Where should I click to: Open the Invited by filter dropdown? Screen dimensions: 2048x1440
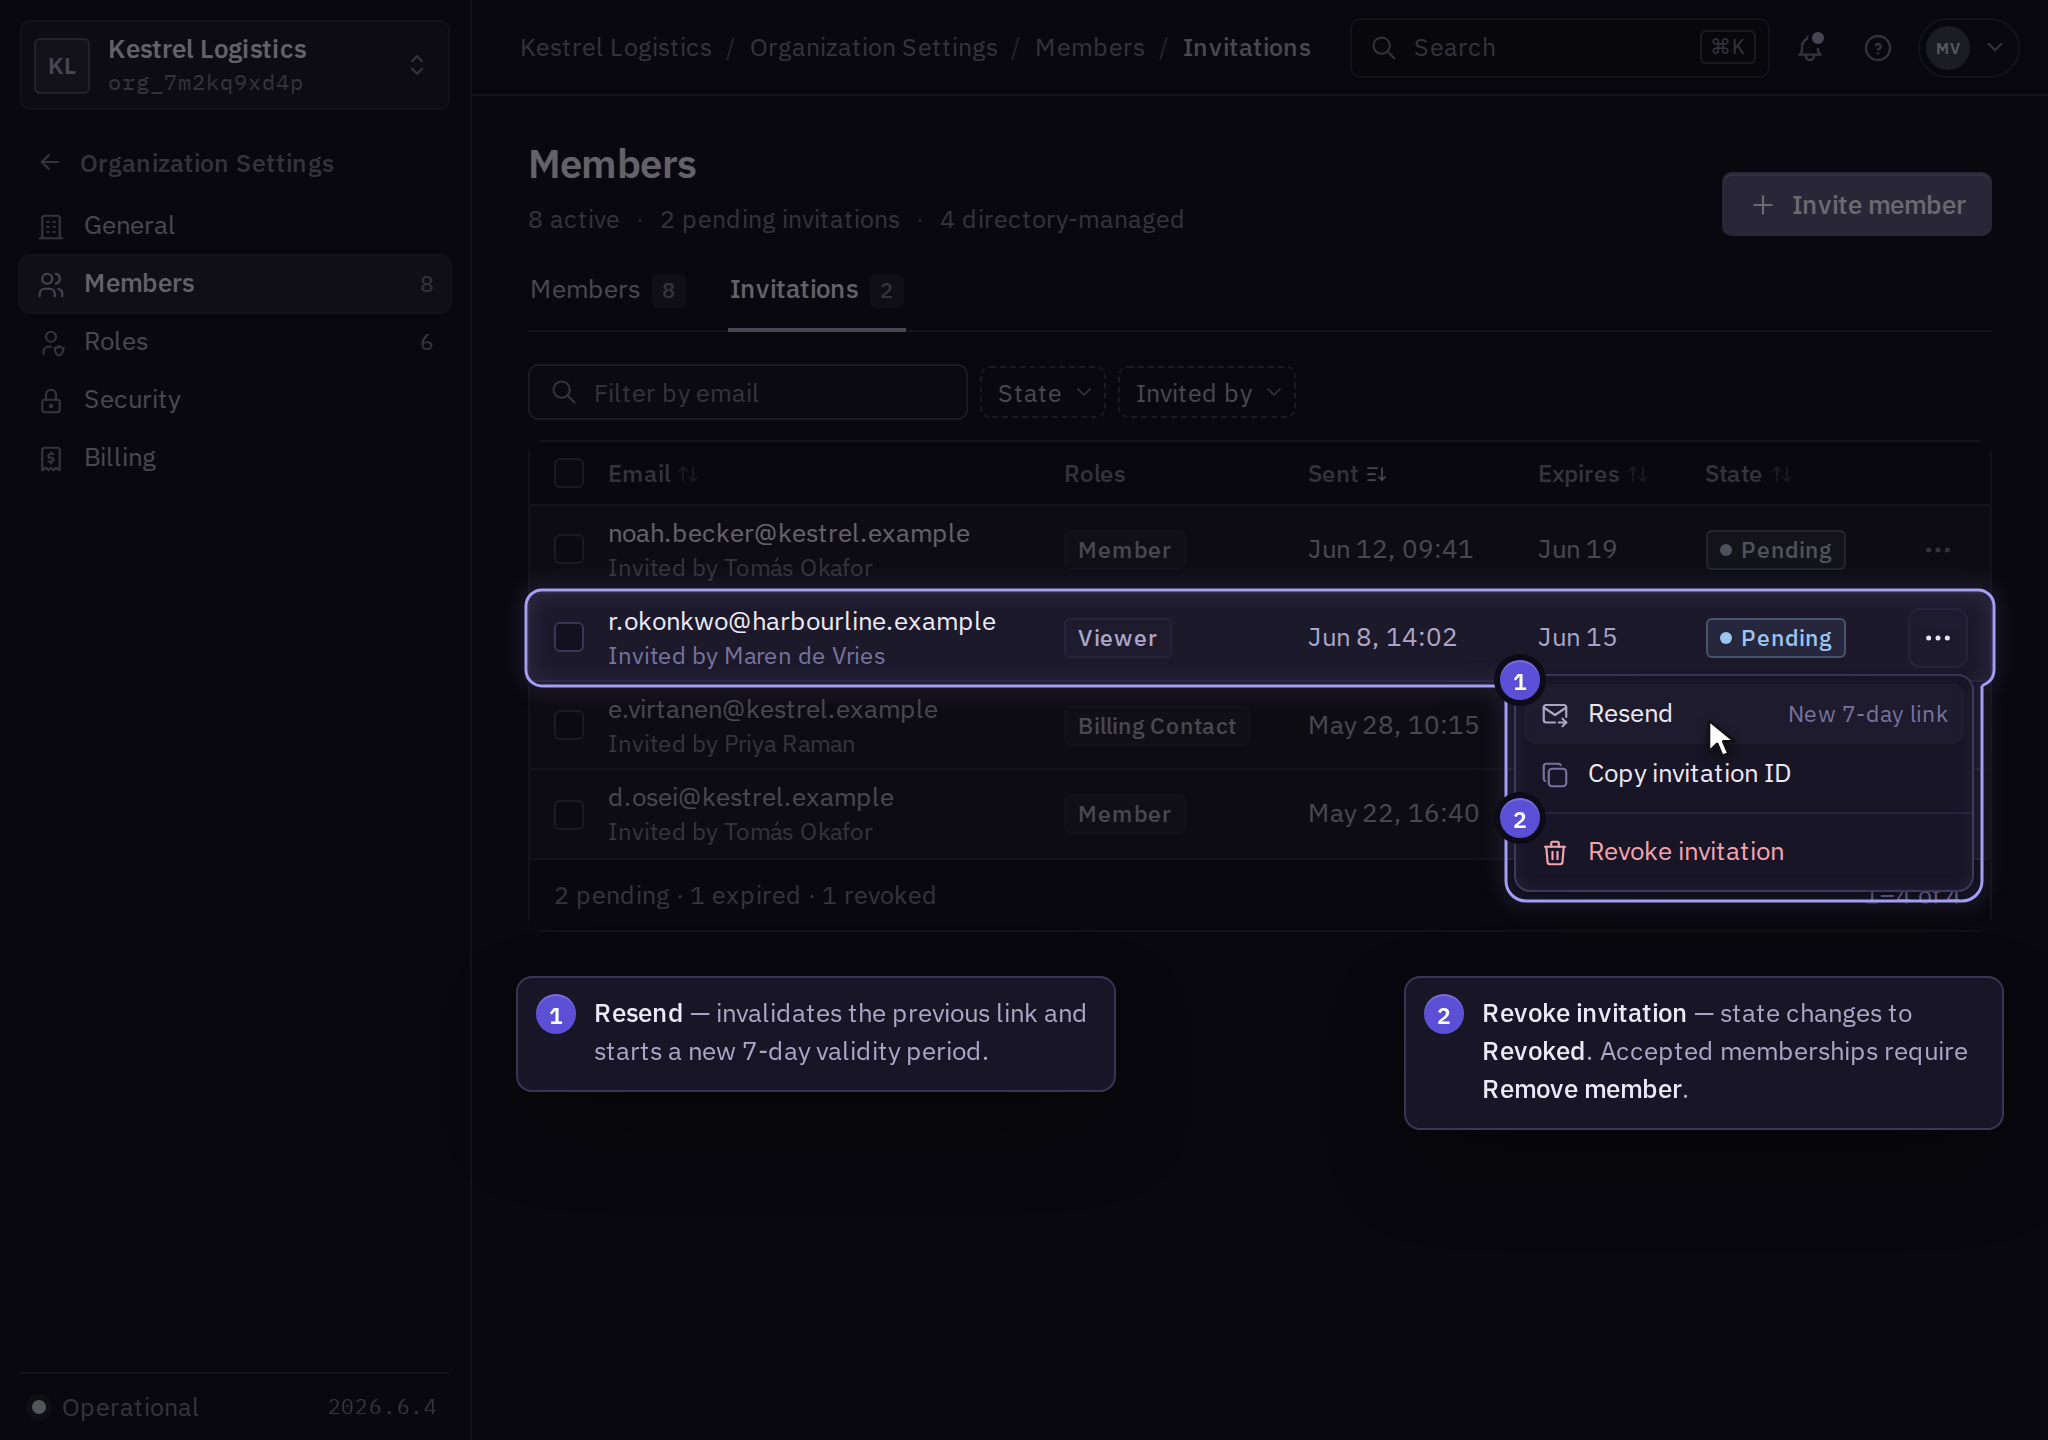pos(1207,392)
